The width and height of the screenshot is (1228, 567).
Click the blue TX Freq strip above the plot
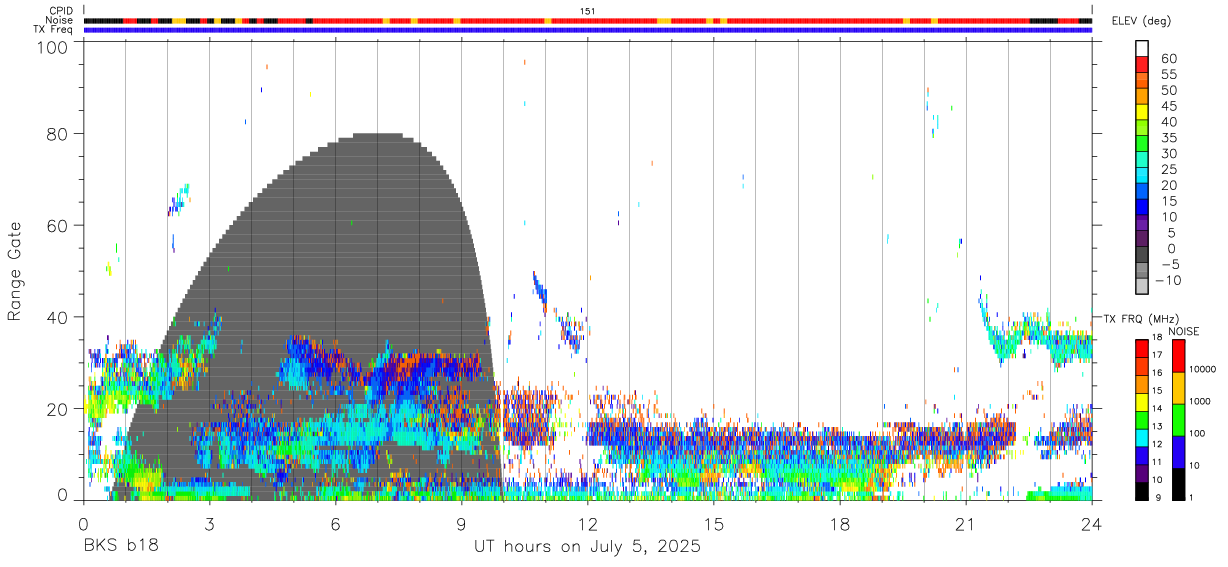587,30
